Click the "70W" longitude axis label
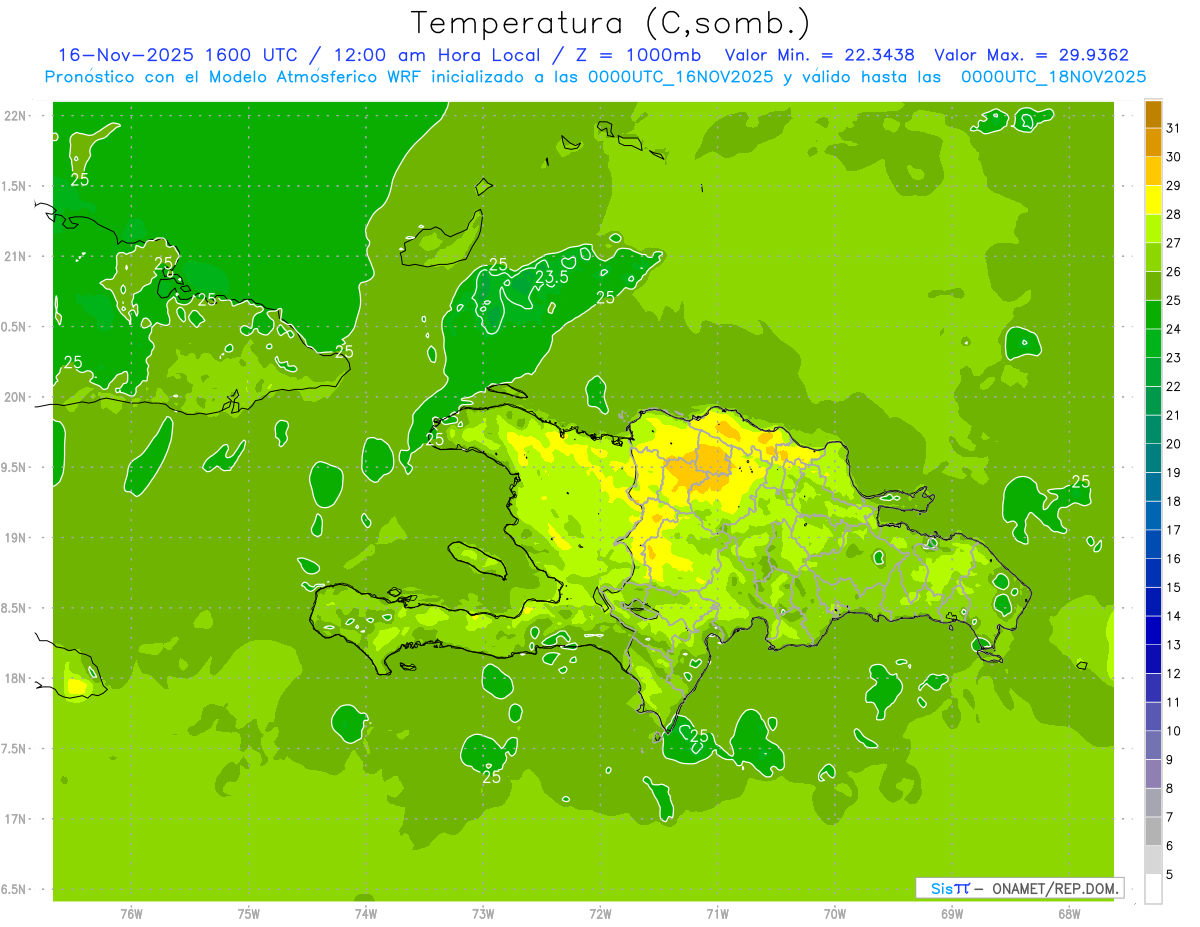 pos(834,913)
